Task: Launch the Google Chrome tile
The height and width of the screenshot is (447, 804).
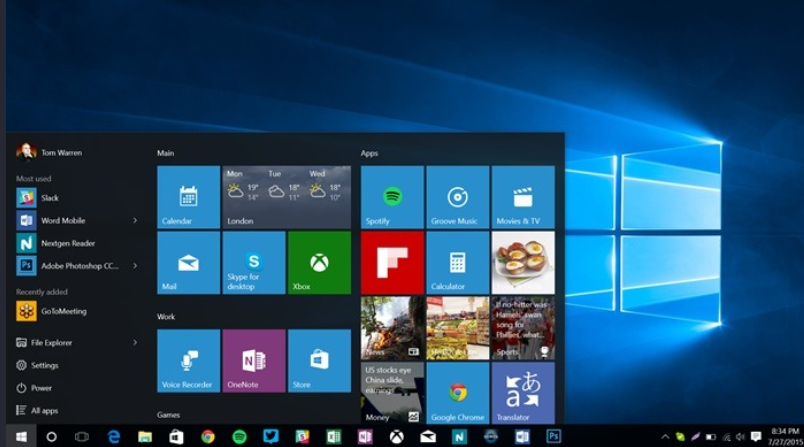Action: coord(457,393)
